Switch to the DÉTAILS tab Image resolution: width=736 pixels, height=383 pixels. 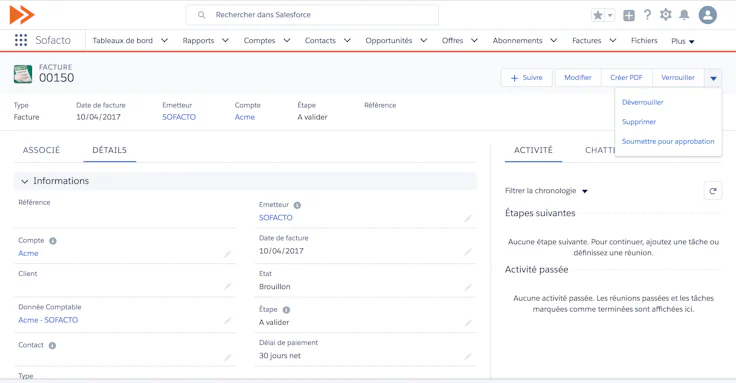109,150
